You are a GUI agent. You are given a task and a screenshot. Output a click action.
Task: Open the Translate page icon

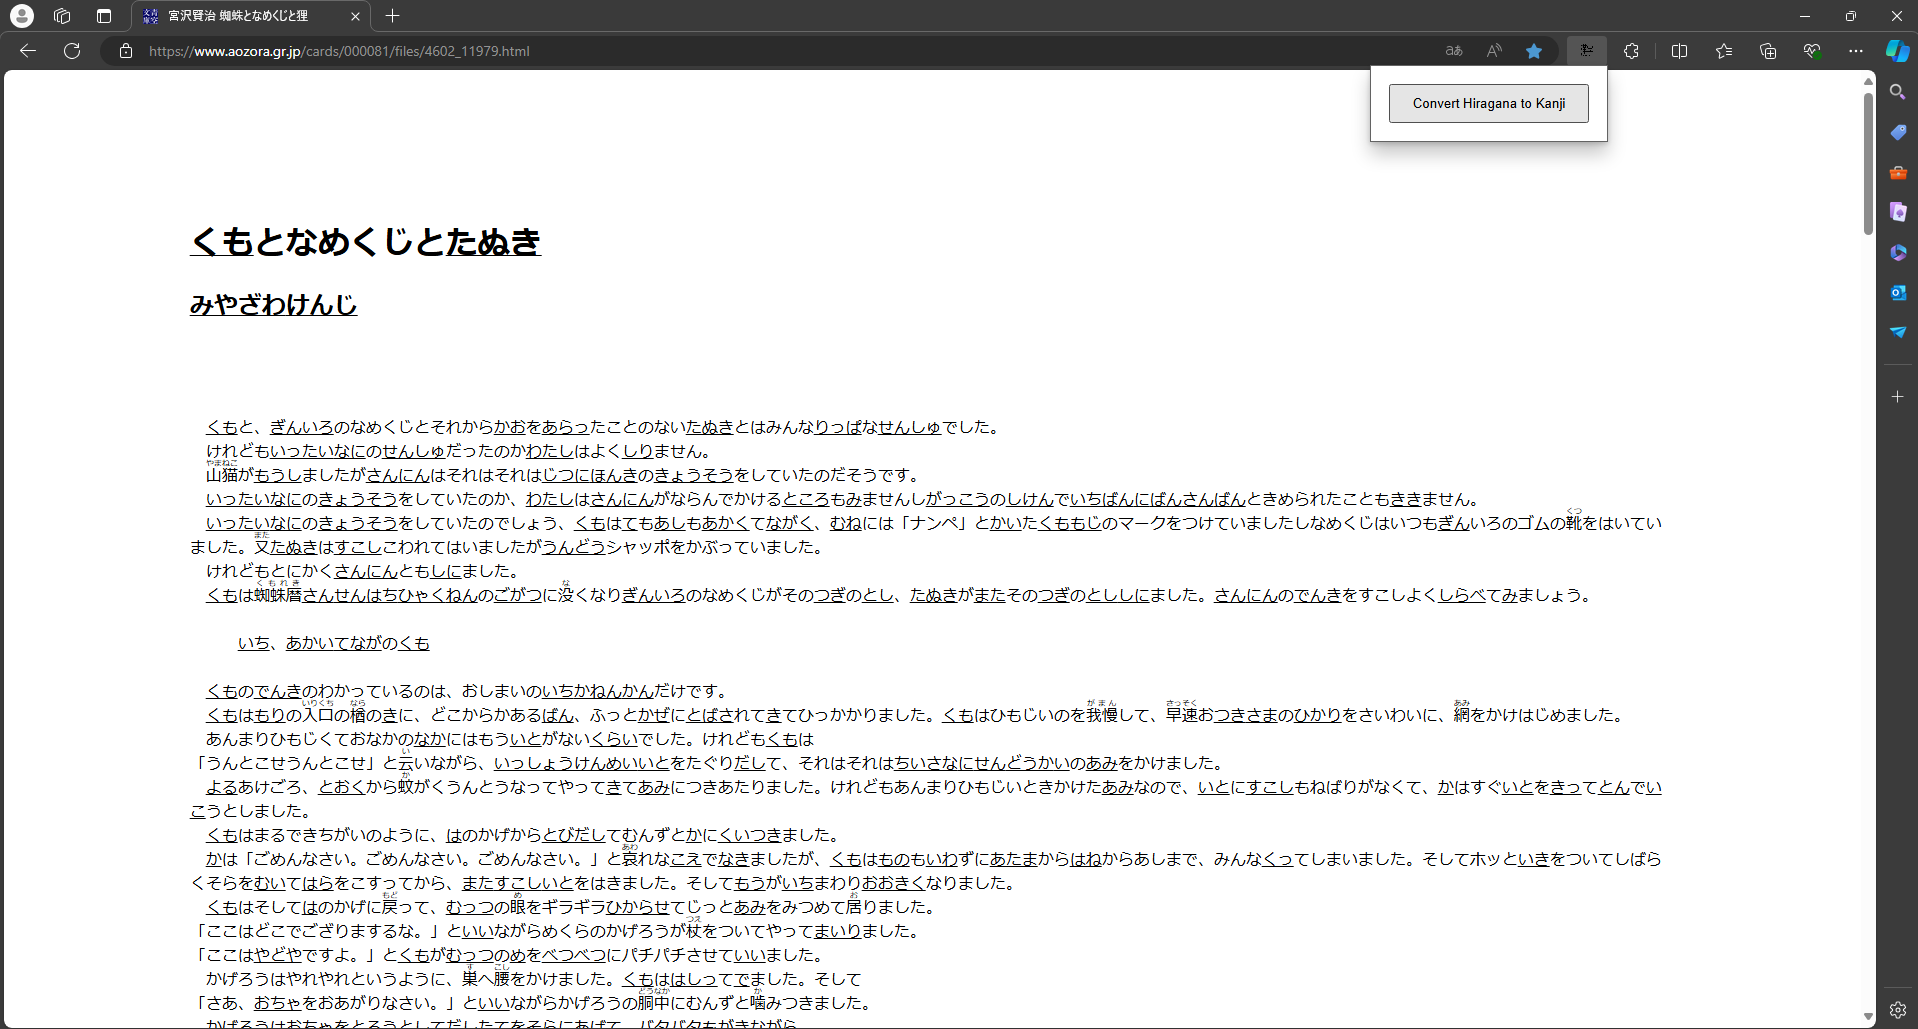click(1454, 51)
